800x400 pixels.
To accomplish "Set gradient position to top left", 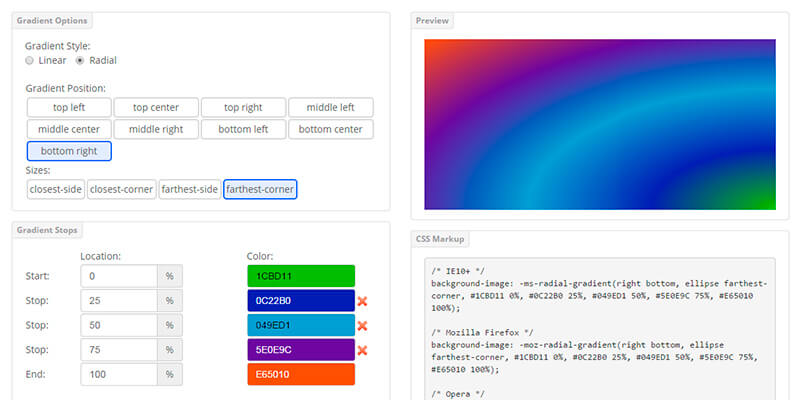I will (69, 107).
